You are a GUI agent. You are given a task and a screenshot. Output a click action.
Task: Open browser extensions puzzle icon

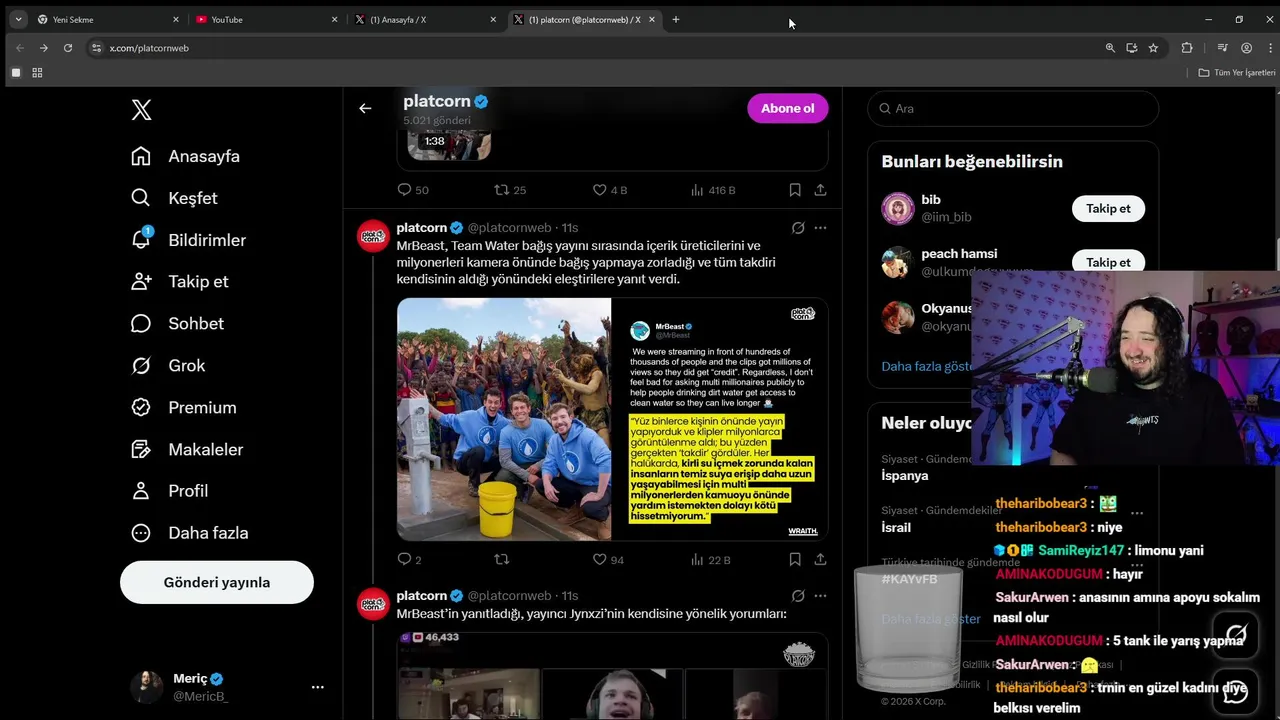[1187, 48]
